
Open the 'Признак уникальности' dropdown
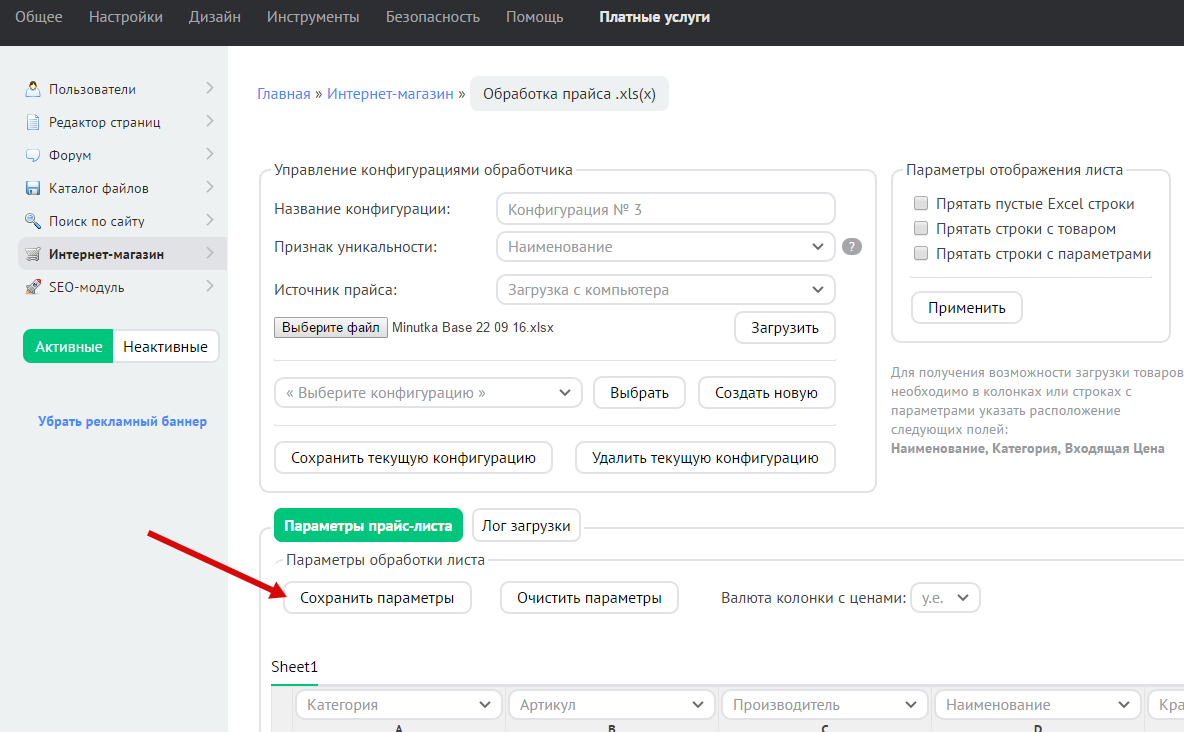coord(665,246)
